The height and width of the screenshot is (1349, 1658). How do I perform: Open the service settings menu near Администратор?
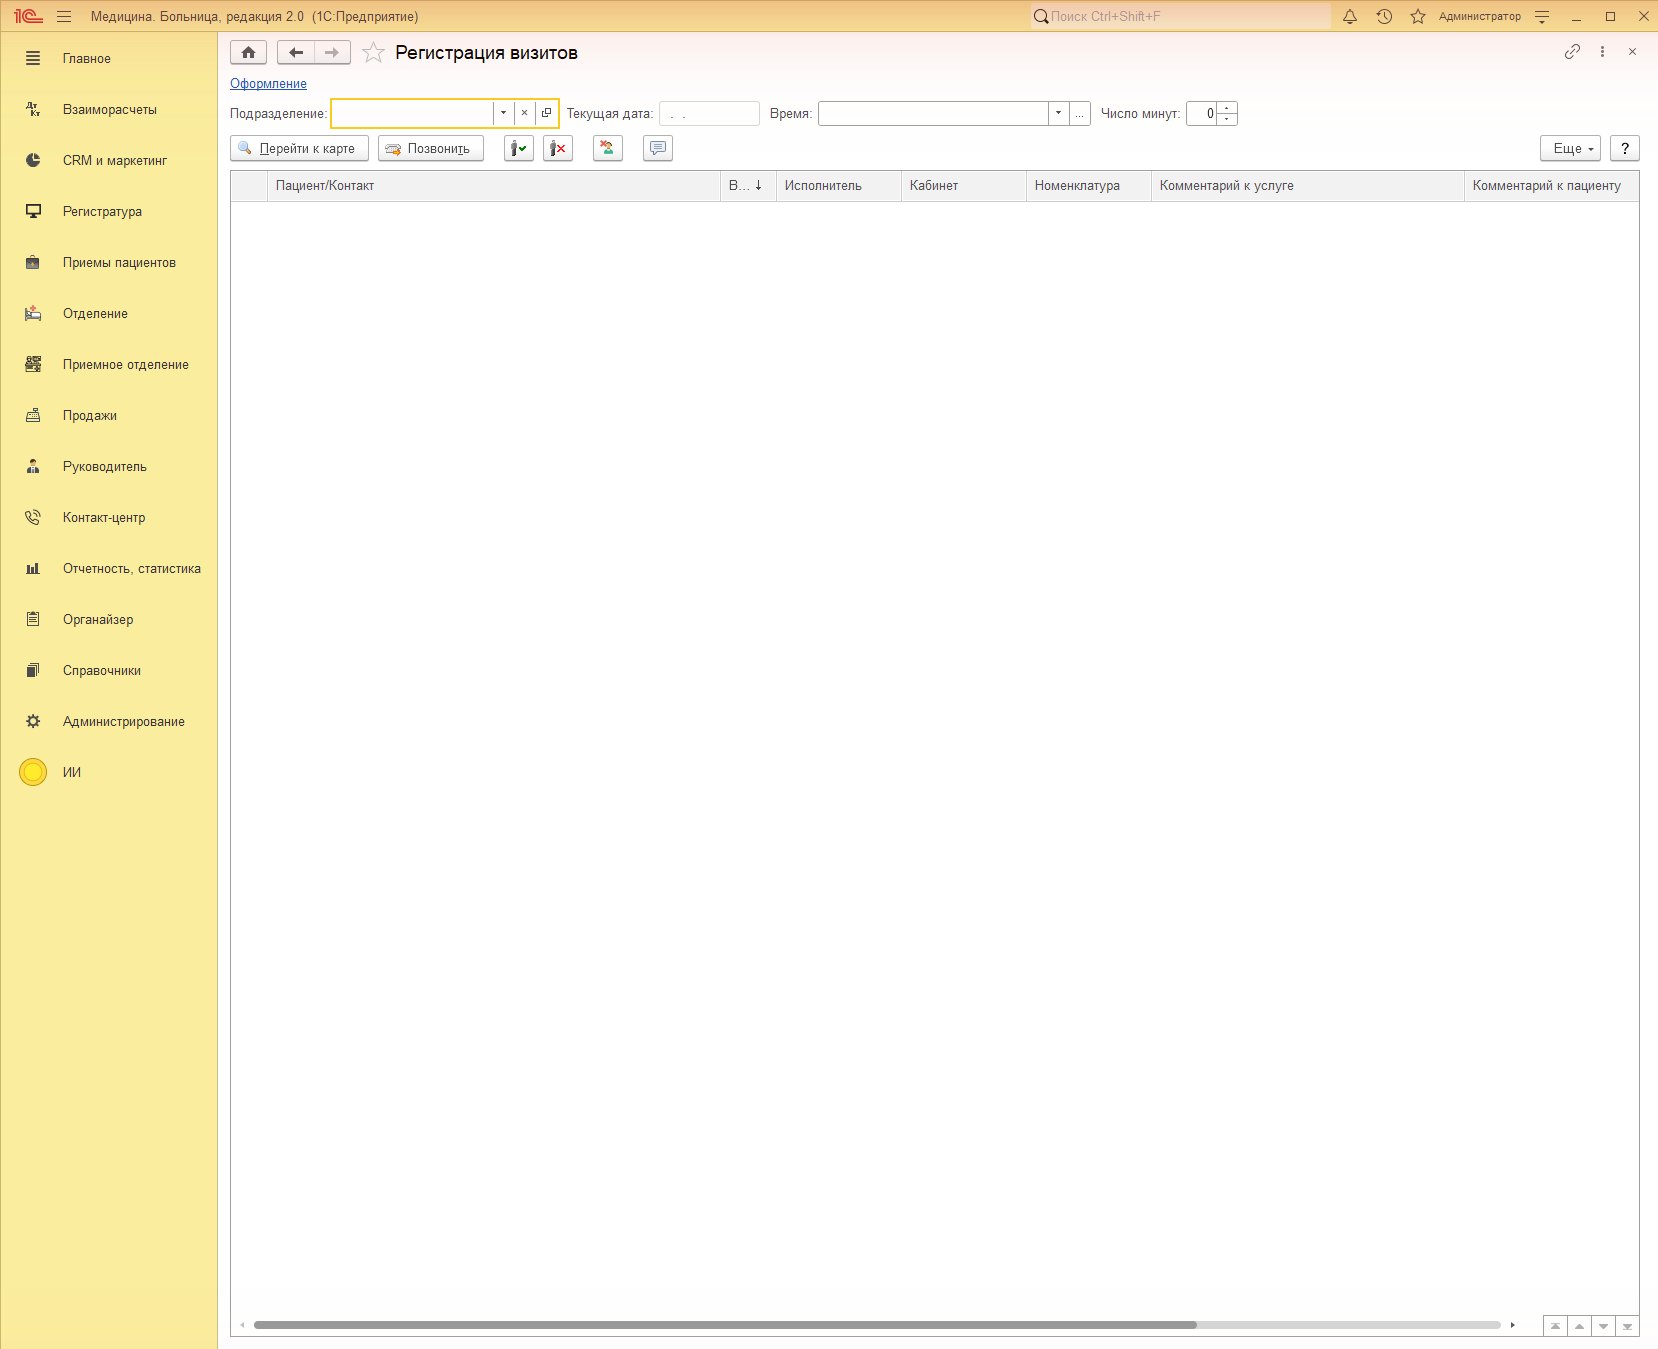click(1542, 16)
